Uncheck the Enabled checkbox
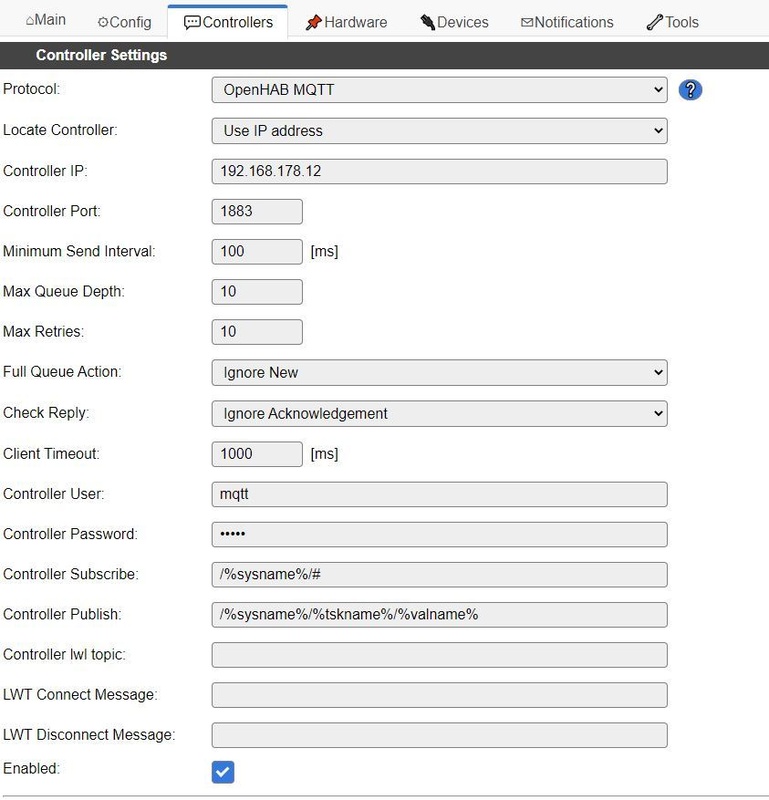This screenshot has height=800, width=769. [x=223, y=772]
